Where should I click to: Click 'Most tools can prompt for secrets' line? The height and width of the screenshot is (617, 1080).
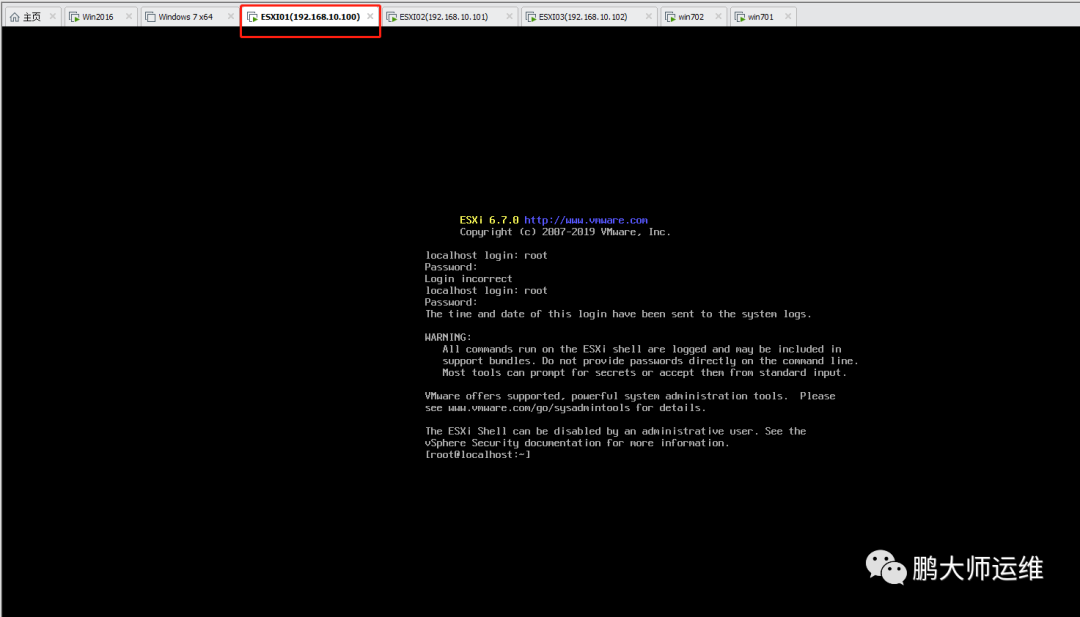(645, 373)
